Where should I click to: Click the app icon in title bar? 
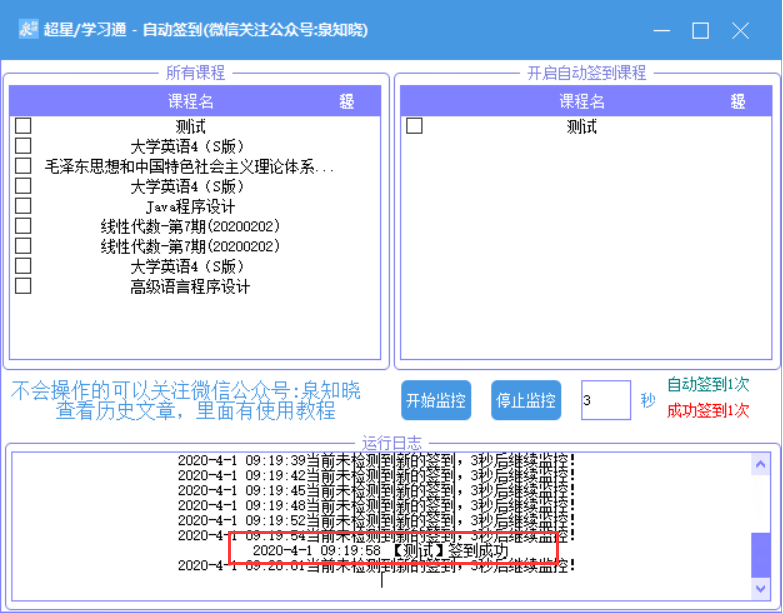click(x=28, y=30)
